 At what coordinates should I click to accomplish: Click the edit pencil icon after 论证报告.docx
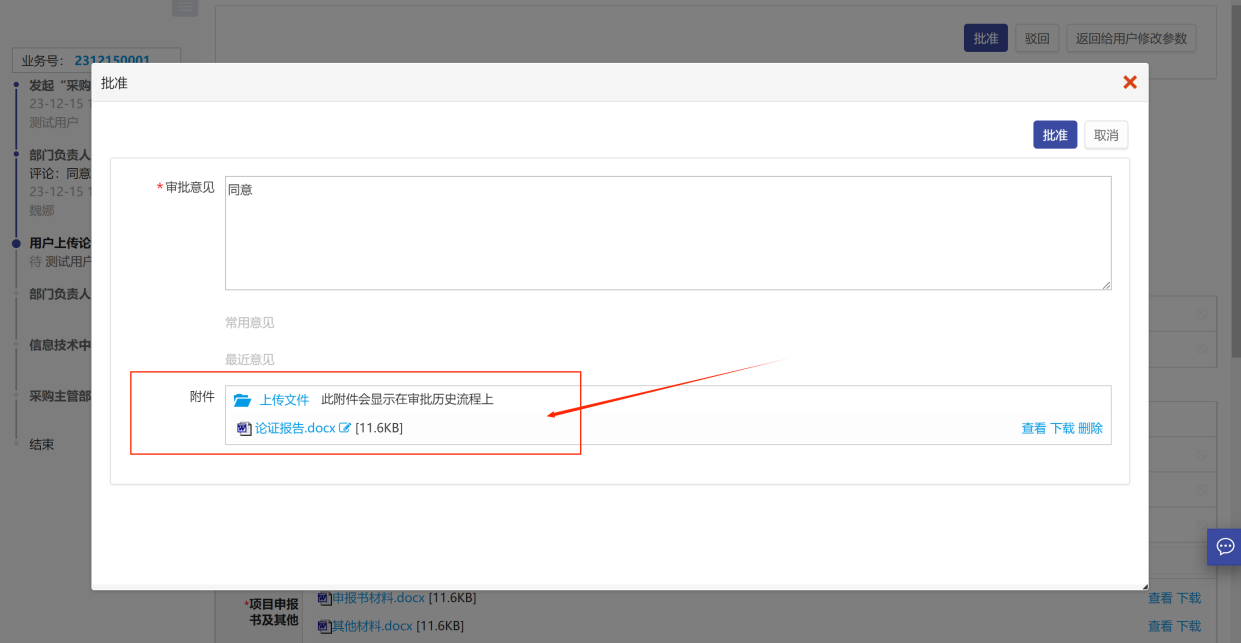coord(345,428)
